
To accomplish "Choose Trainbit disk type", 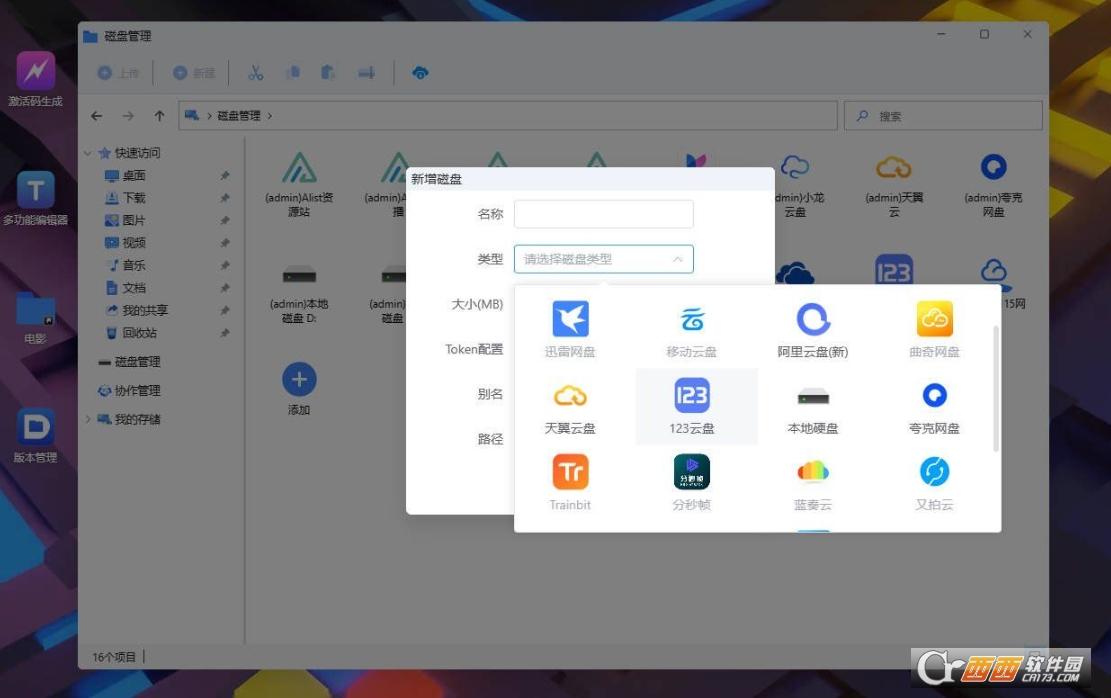I will pos(570,483).
